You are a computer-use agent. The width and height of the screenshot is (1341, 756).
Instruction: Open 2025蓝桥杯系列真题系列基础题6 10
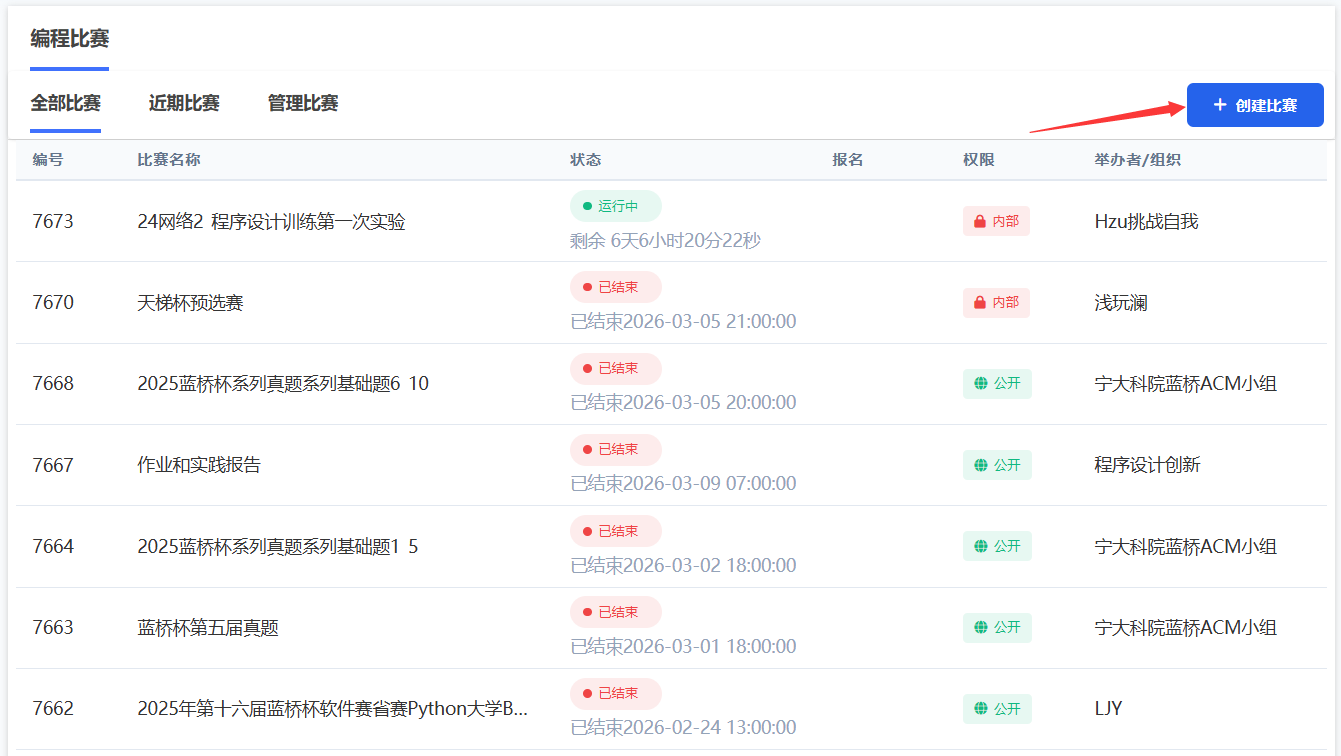(283, 384)
